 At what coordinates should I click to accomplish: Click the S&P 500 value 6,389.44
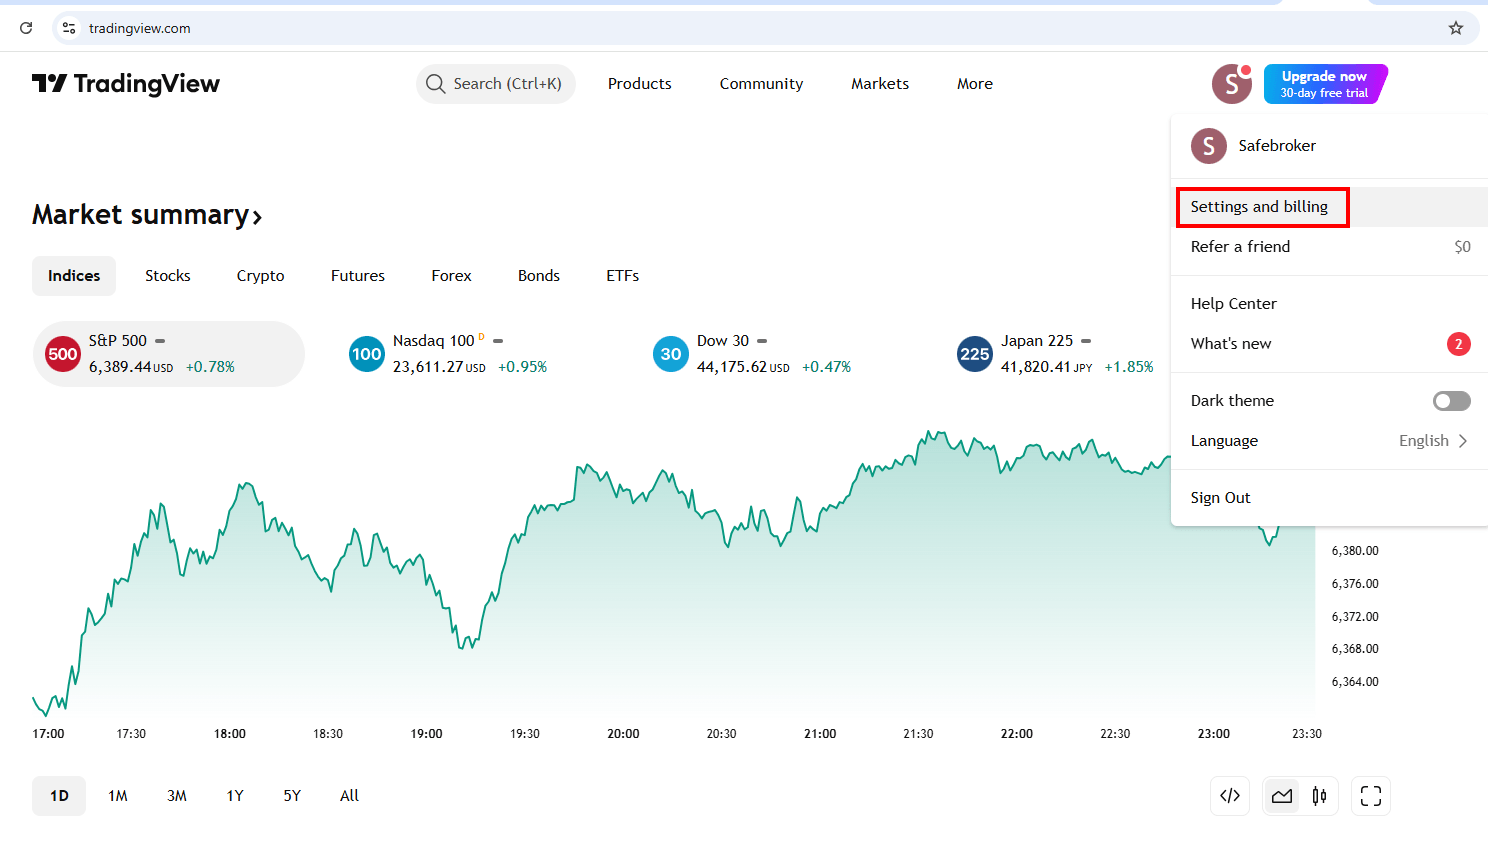(x=120, y=367)
